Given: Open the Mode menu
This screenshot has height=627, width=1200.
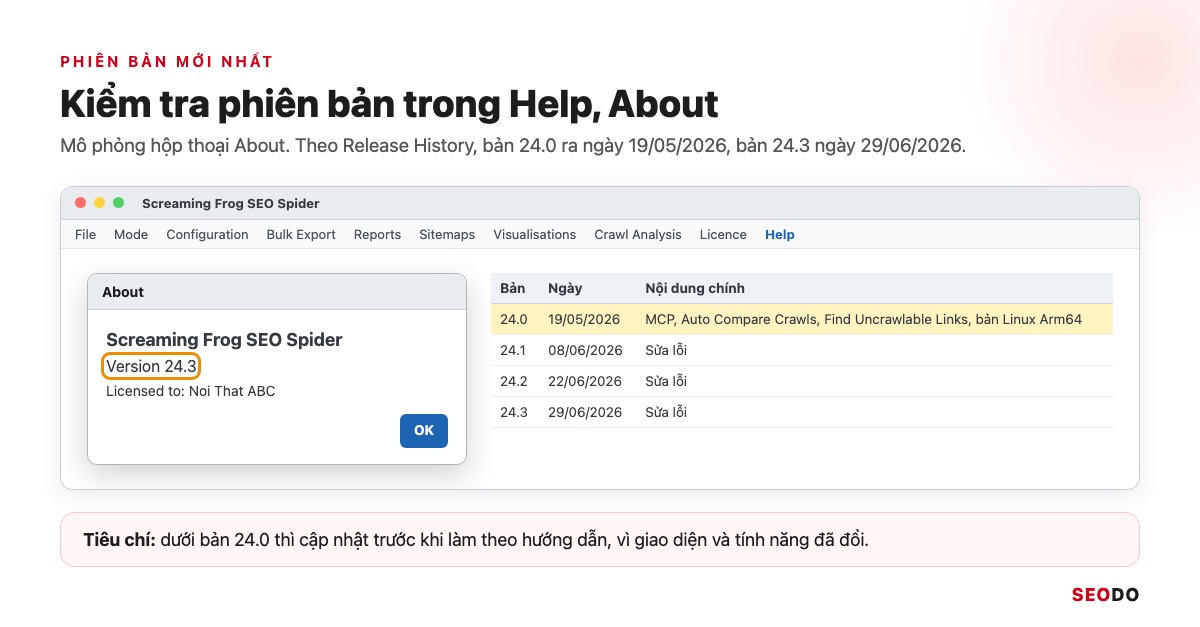Looking at the screenshot, I should click(131, 234).
